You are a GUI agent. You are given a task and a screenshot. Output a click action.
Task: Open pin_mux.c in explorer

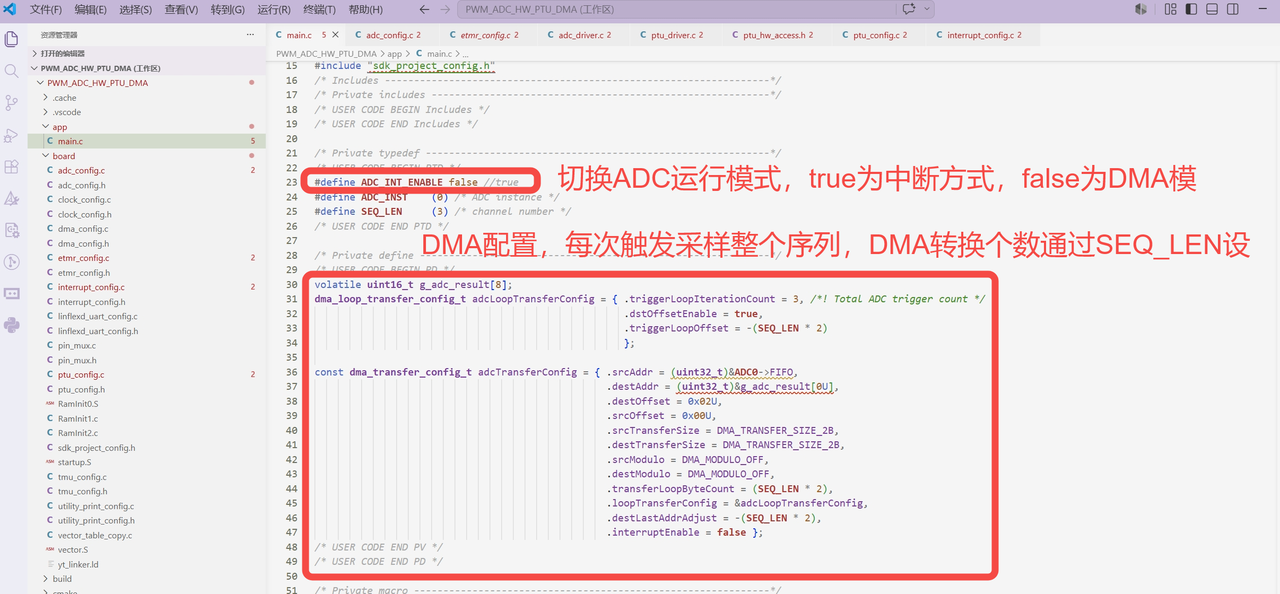tap(147, 346)
